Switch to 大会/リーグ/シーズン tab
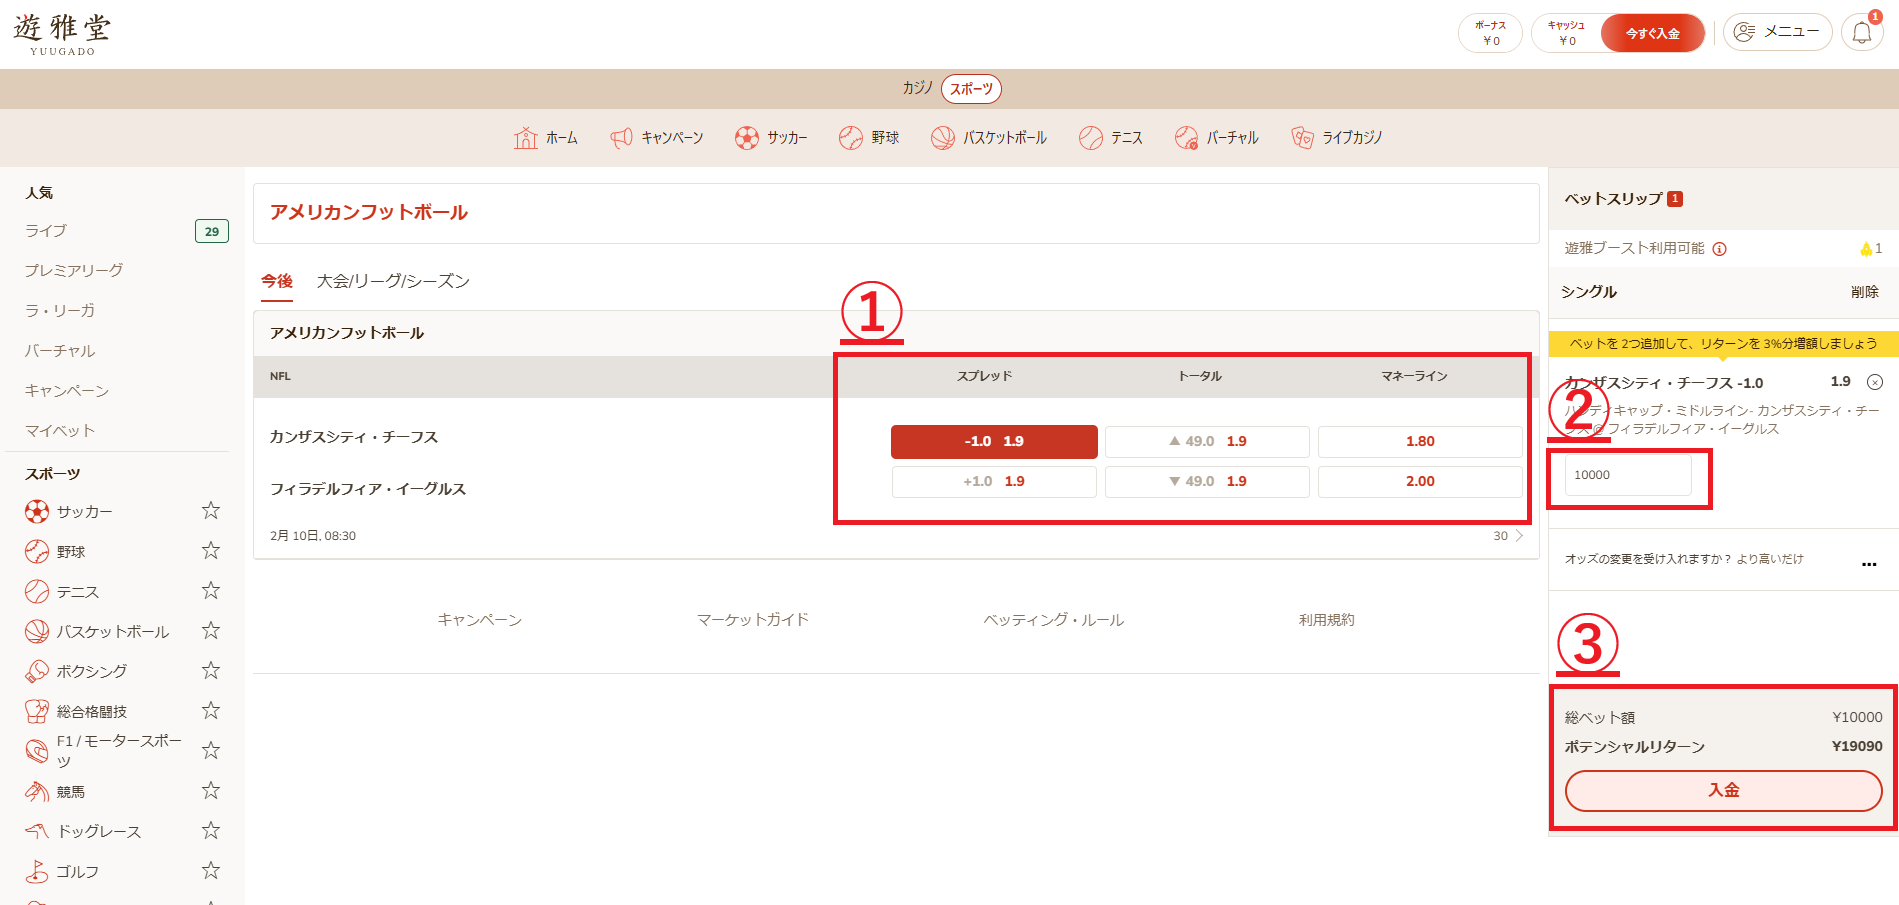1899x905 pixels. [x=393, y=281]
